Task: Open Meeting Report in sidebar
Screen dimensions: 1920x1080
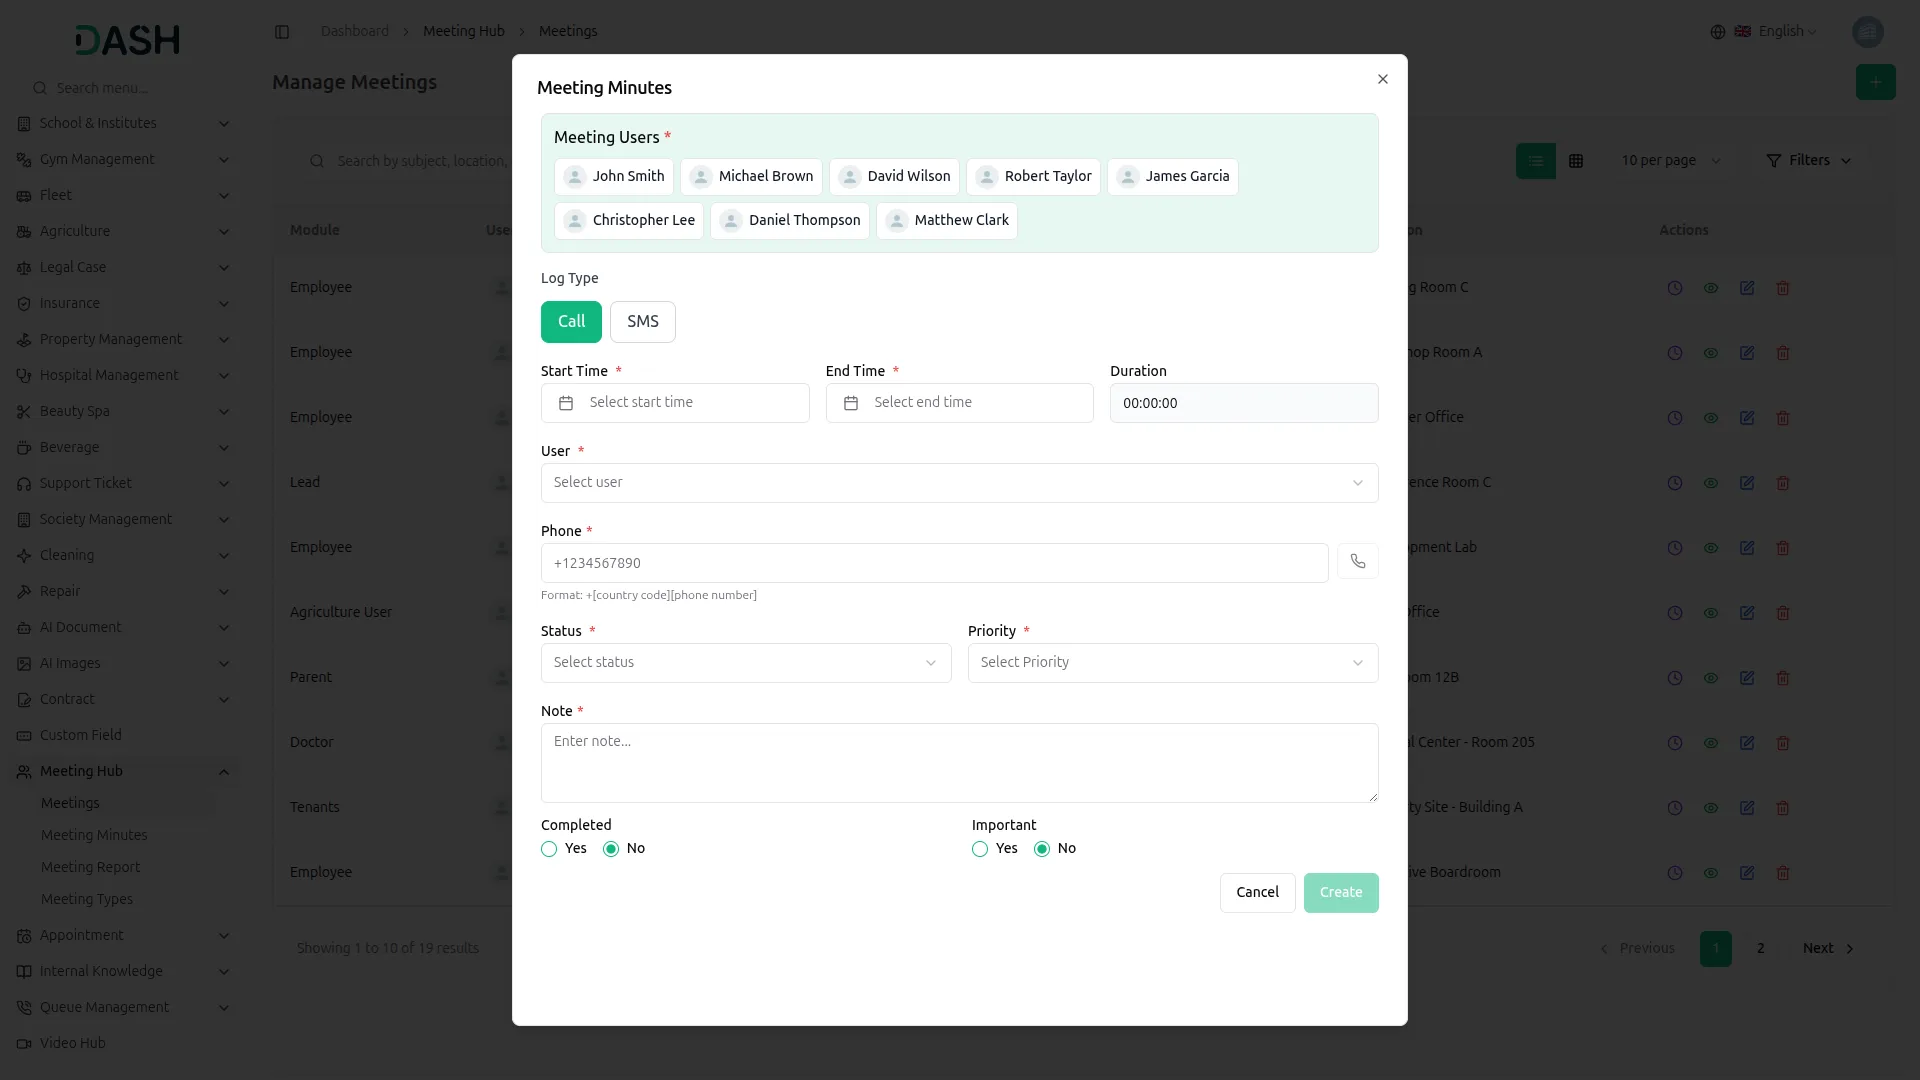Action: [x=90, y=867]
